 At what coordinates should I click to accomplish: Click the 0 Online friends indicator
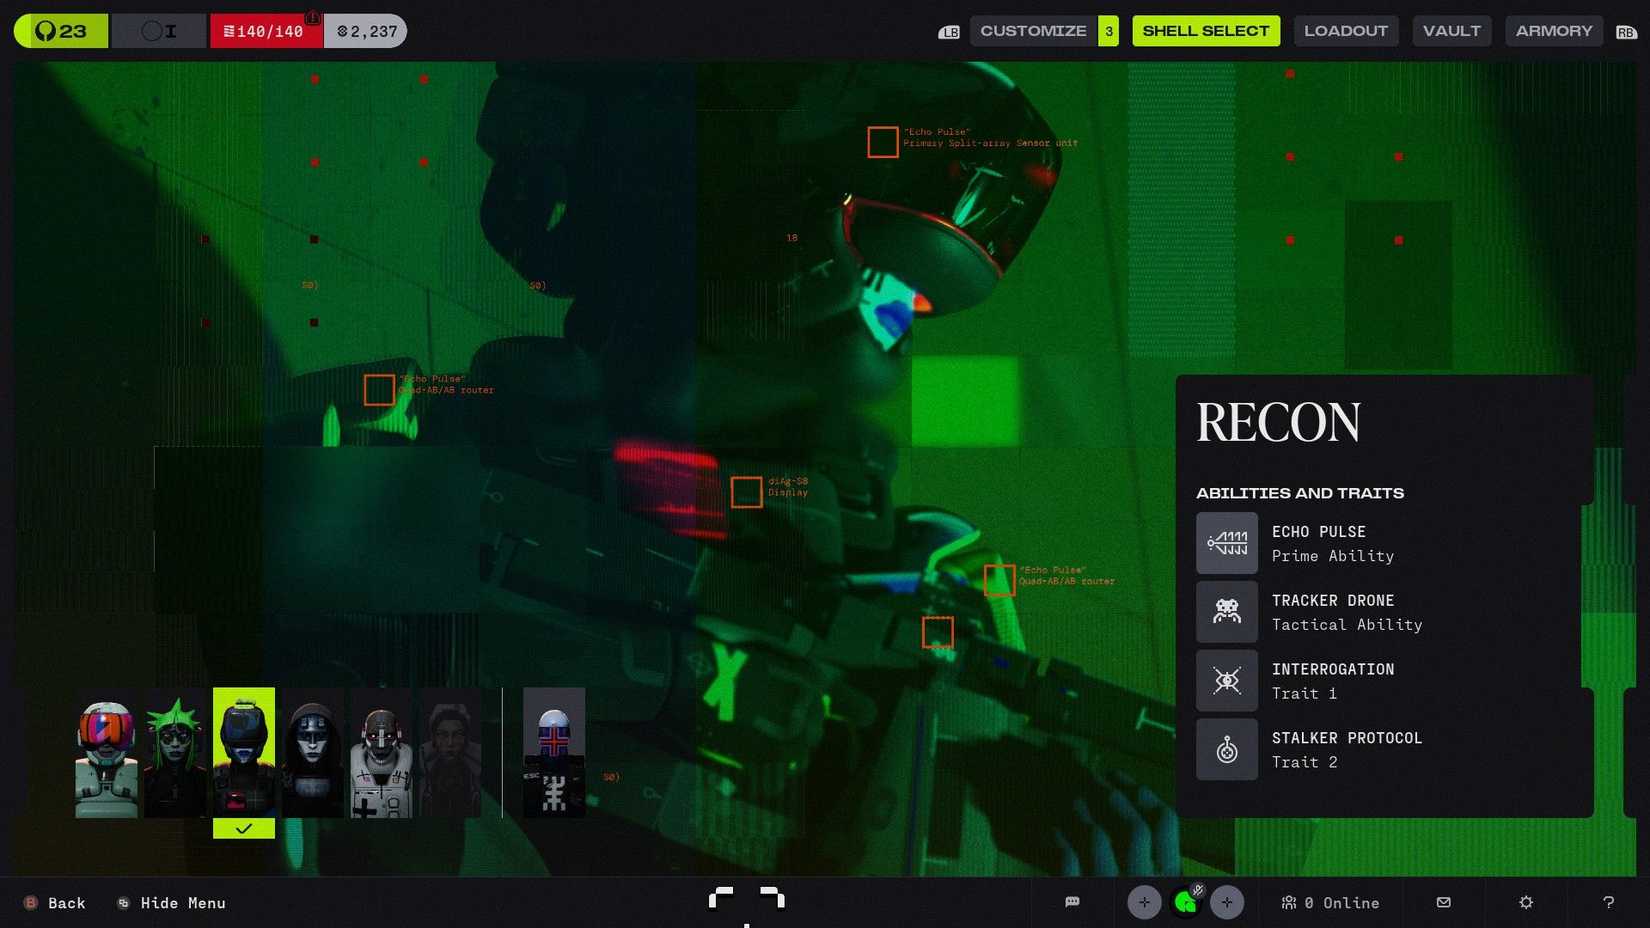[x=1330, y=903]
